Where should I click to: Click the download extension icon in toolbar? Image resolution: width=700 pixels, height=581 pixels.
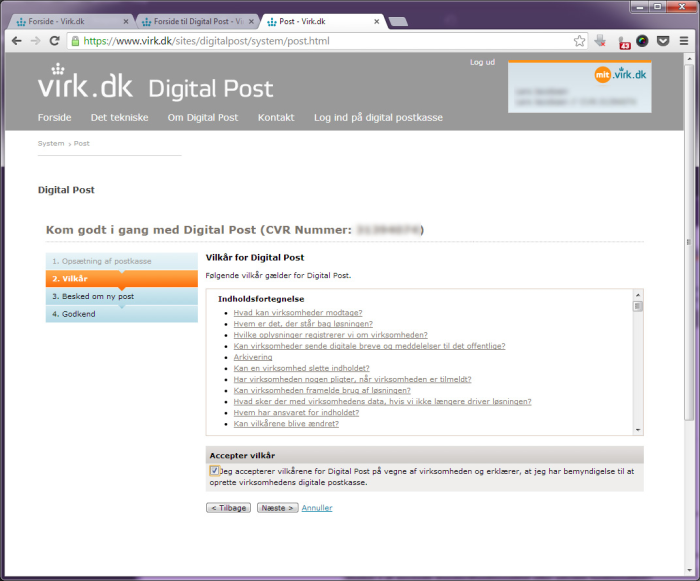[x=600, y=41]
